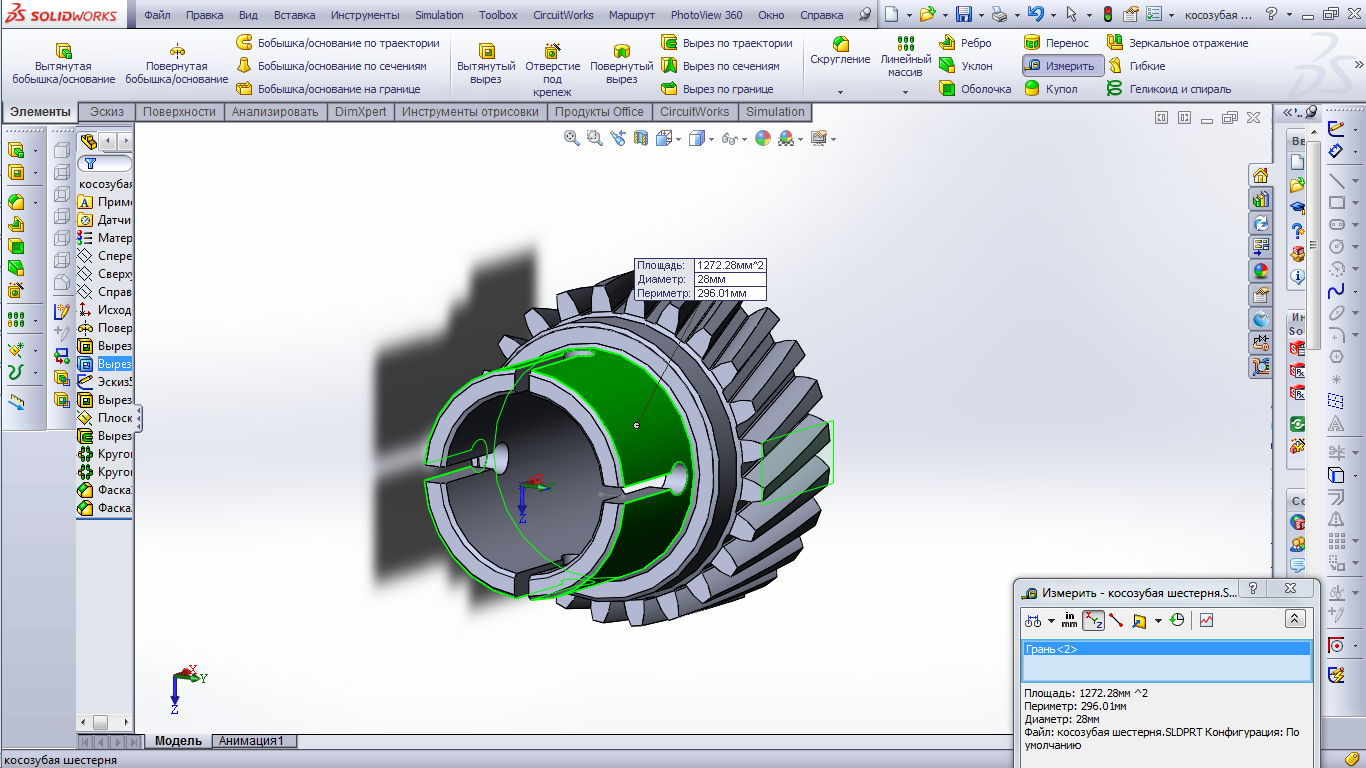Select the Ребро rib tool
This screenshot has width=1366, height=768.
point(965,43)
